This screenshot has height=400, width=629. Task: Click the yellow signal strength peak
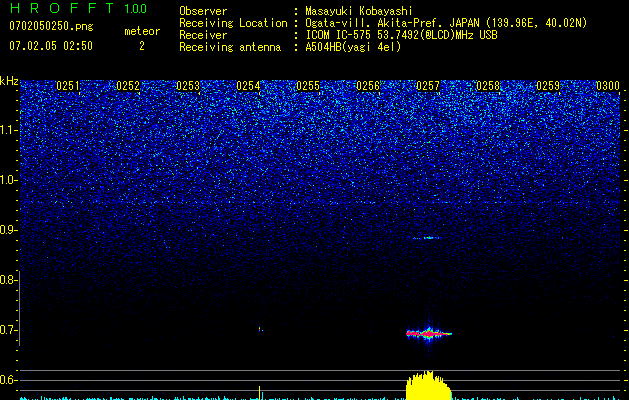tap(428, 385)
